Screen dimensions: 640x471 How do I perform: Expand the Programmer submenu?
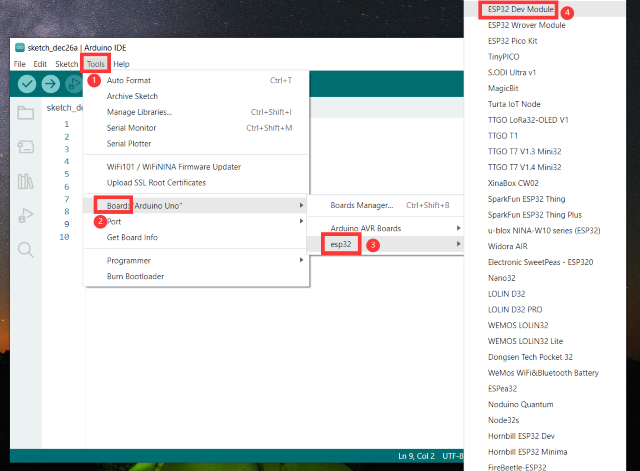[x=196, y=260]
